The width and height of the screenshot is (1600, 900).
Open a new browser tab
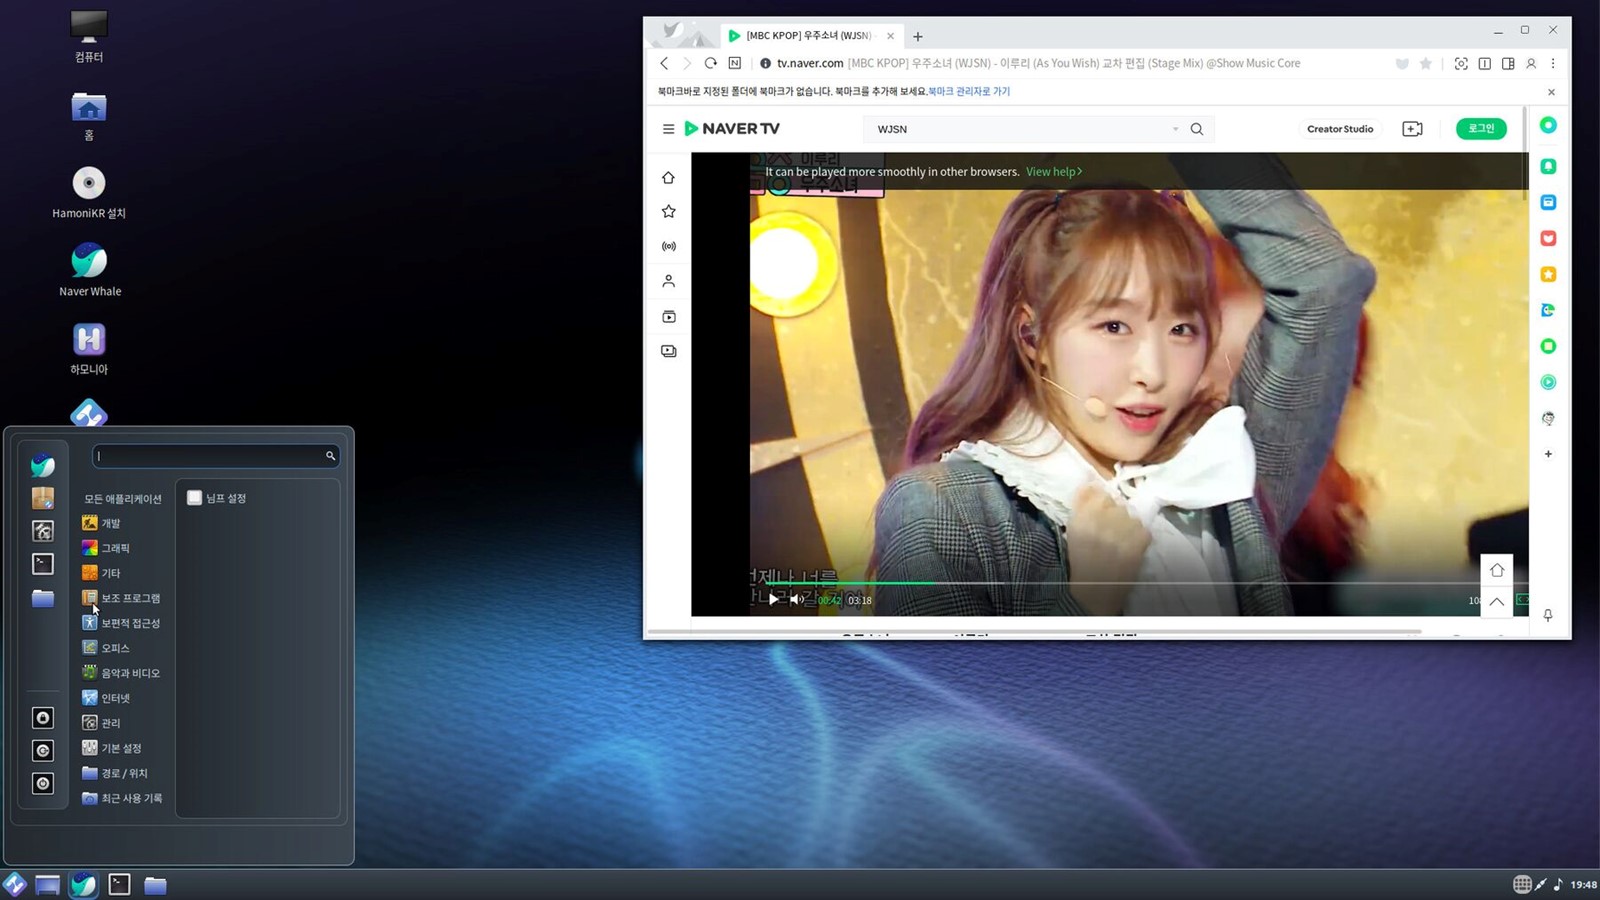tap(918, 36)
